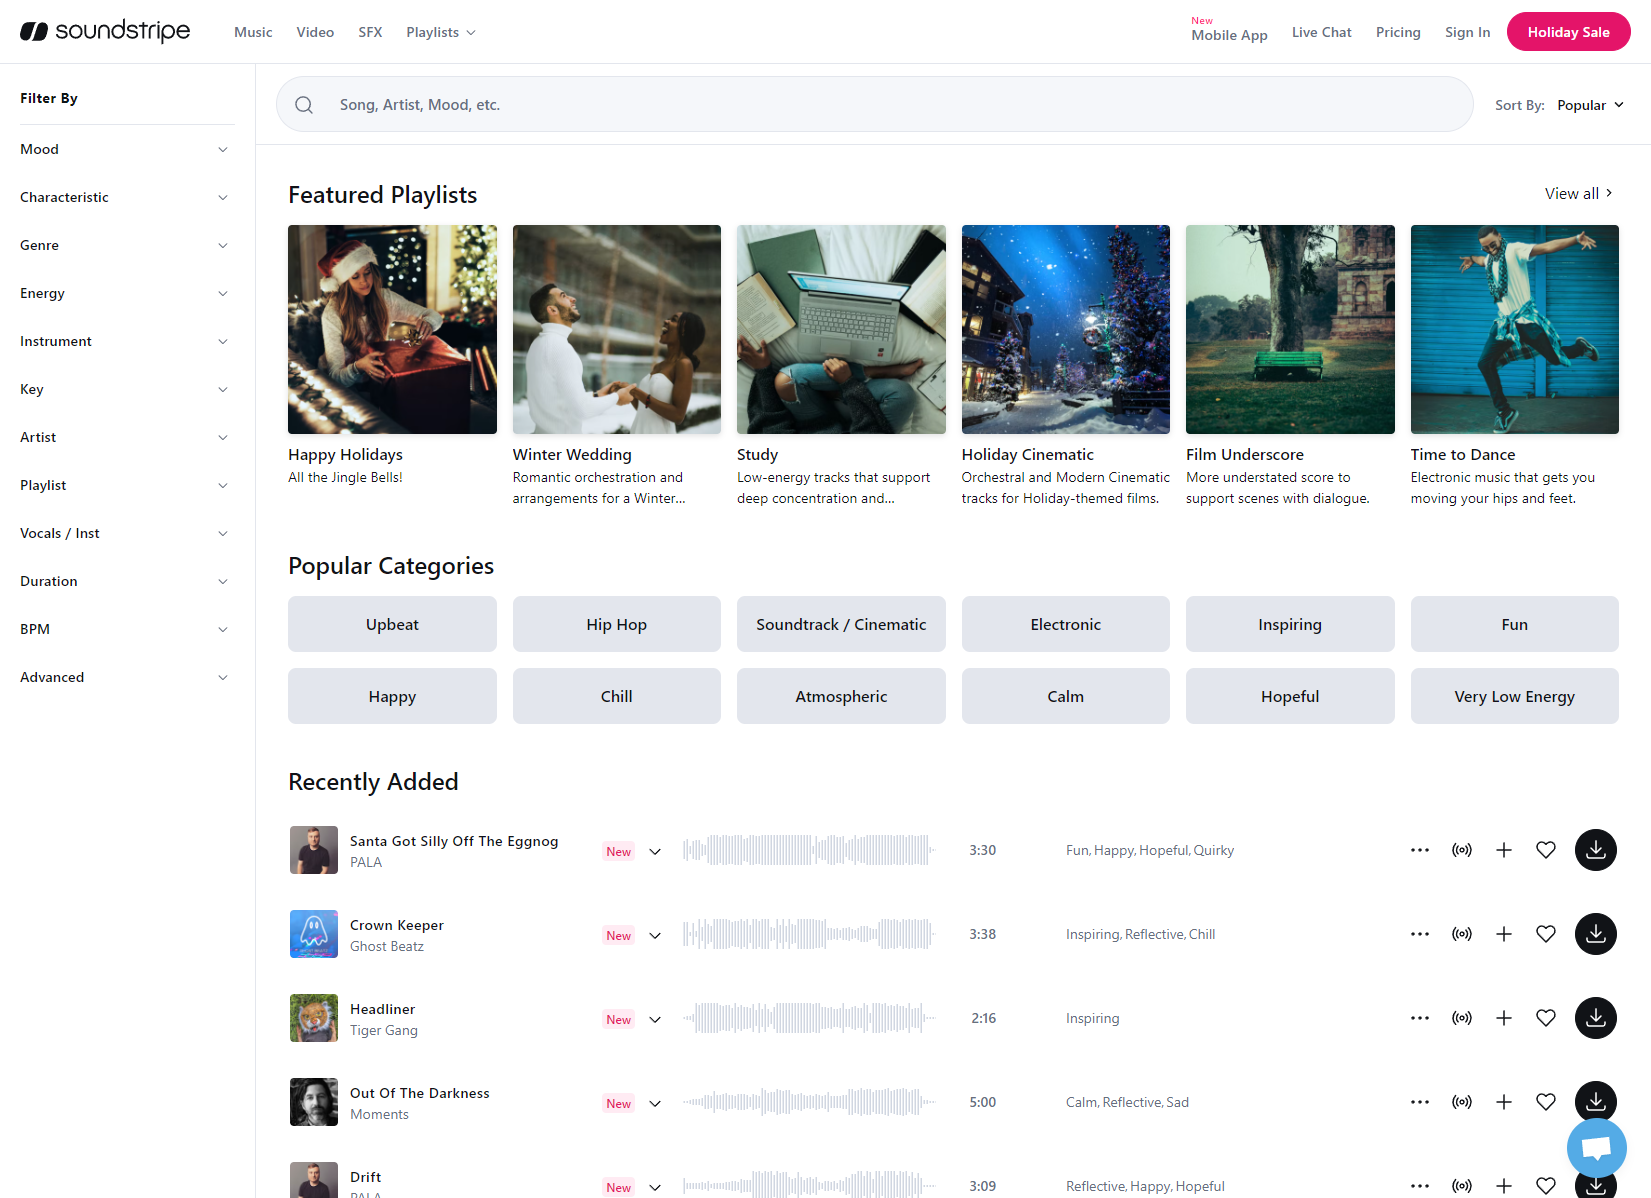The width and height of the screenshot is (1651, 1198).
Task: Favorite the Crown Keeper track with heart
Action: (1545, 934)
